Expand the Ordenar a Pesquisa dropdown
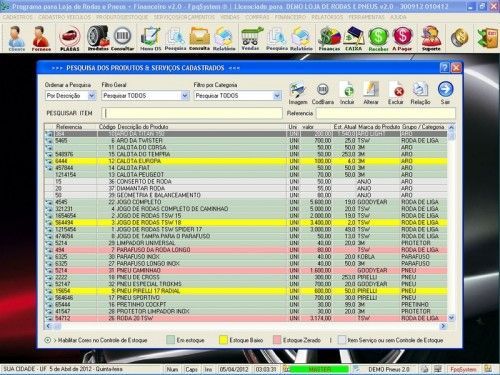The height and width of the screenshot is (375, 500). coord(92,96)
